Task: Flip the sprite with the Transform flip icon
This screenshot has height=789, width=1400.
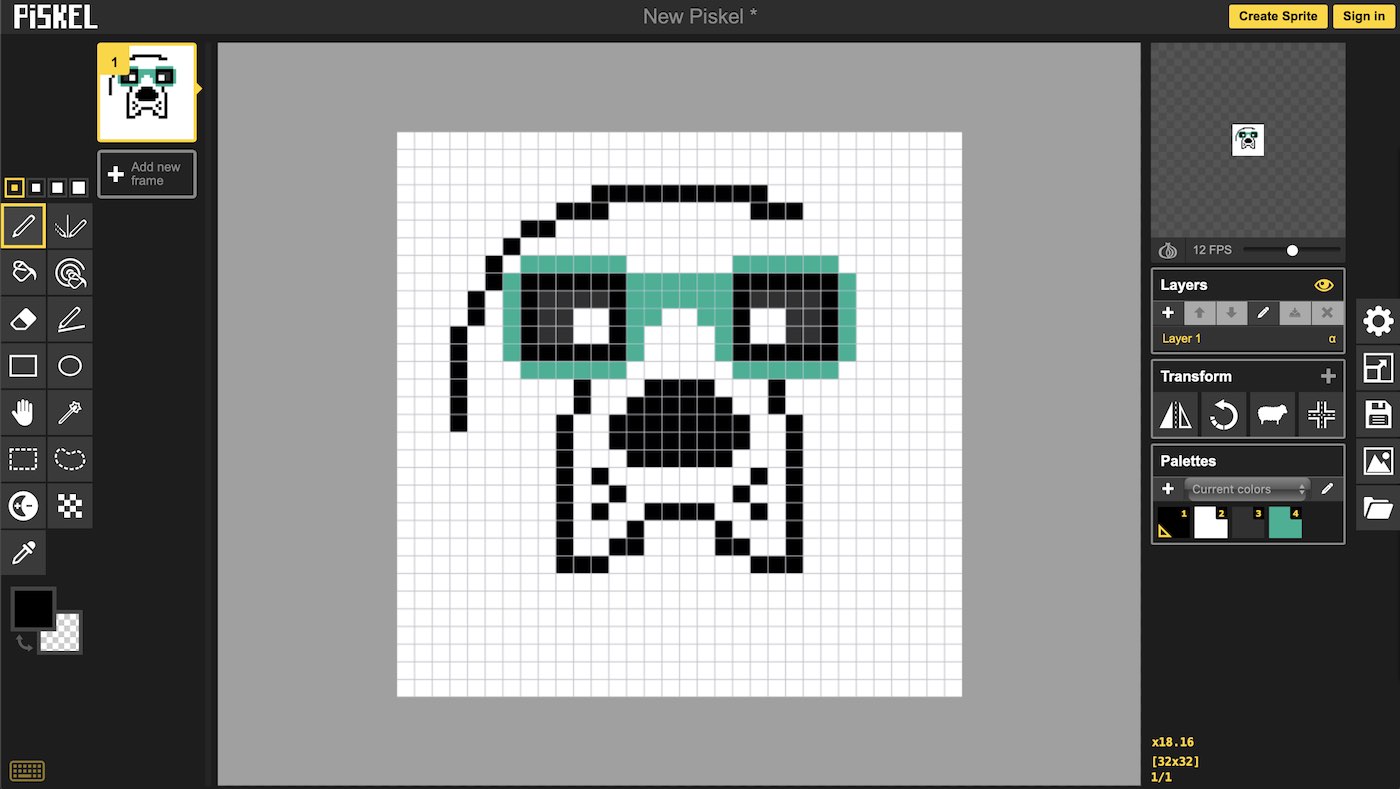Action: tap(1176, 414)
